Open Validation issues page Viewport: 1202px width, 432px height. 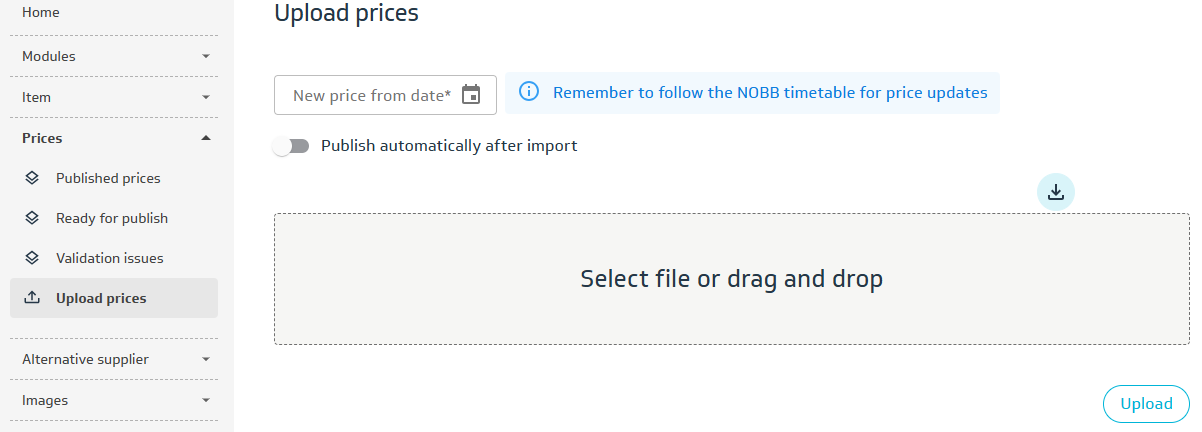[110, 258]
